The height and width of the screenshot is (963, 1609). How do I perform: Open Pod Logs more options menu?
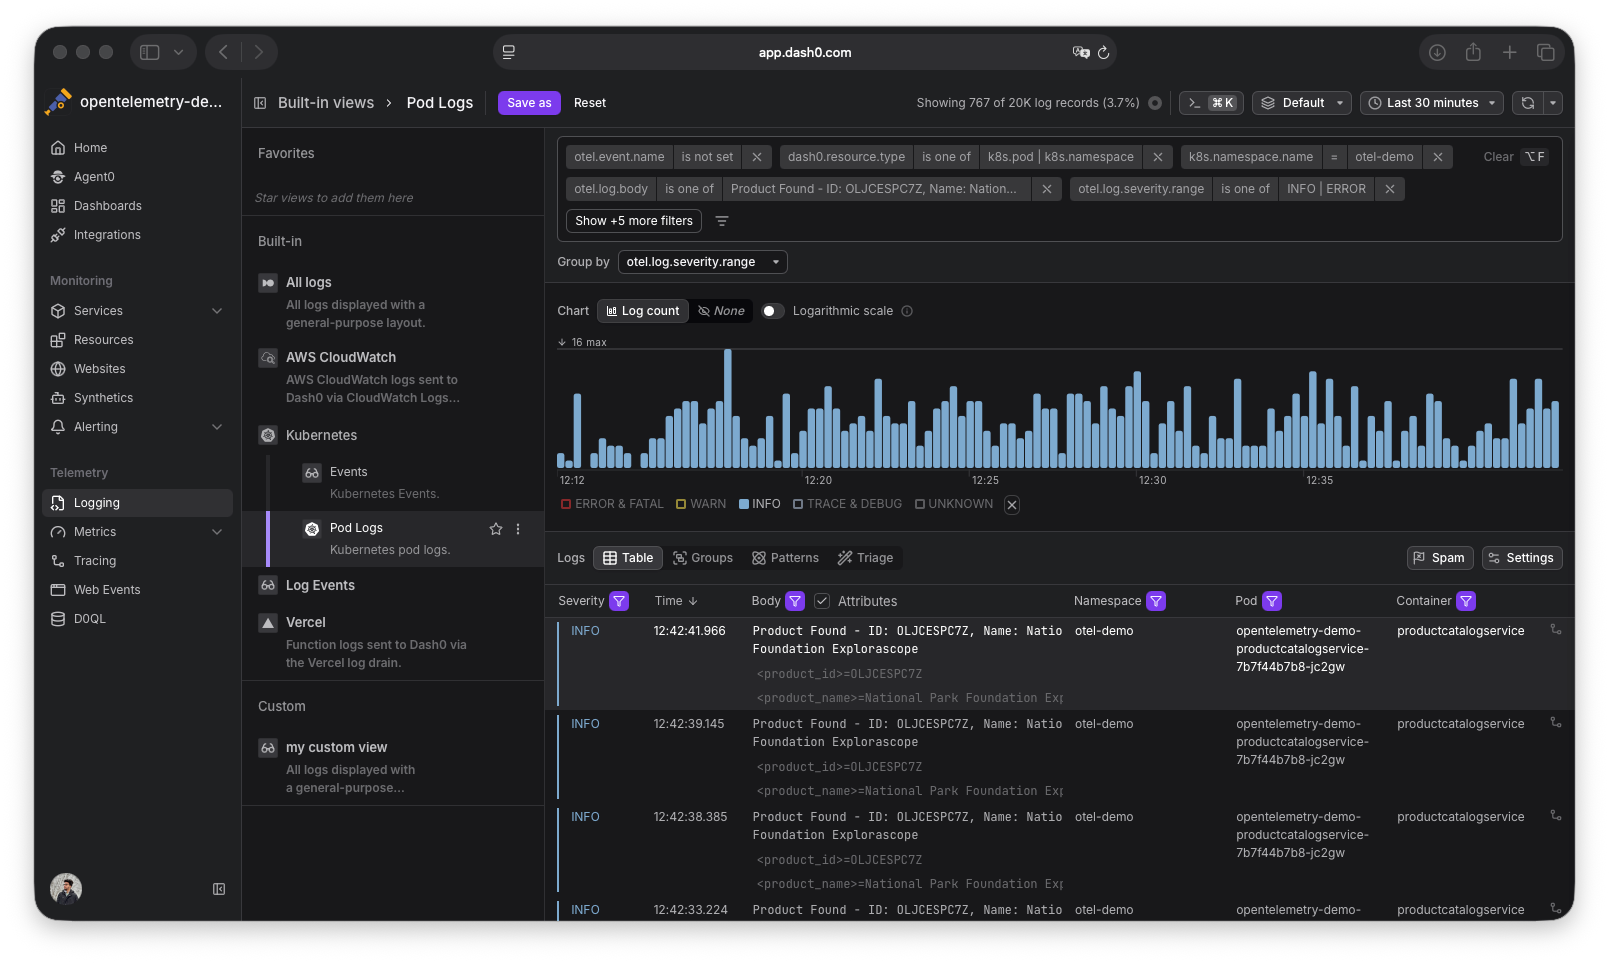tap(518, 529)
